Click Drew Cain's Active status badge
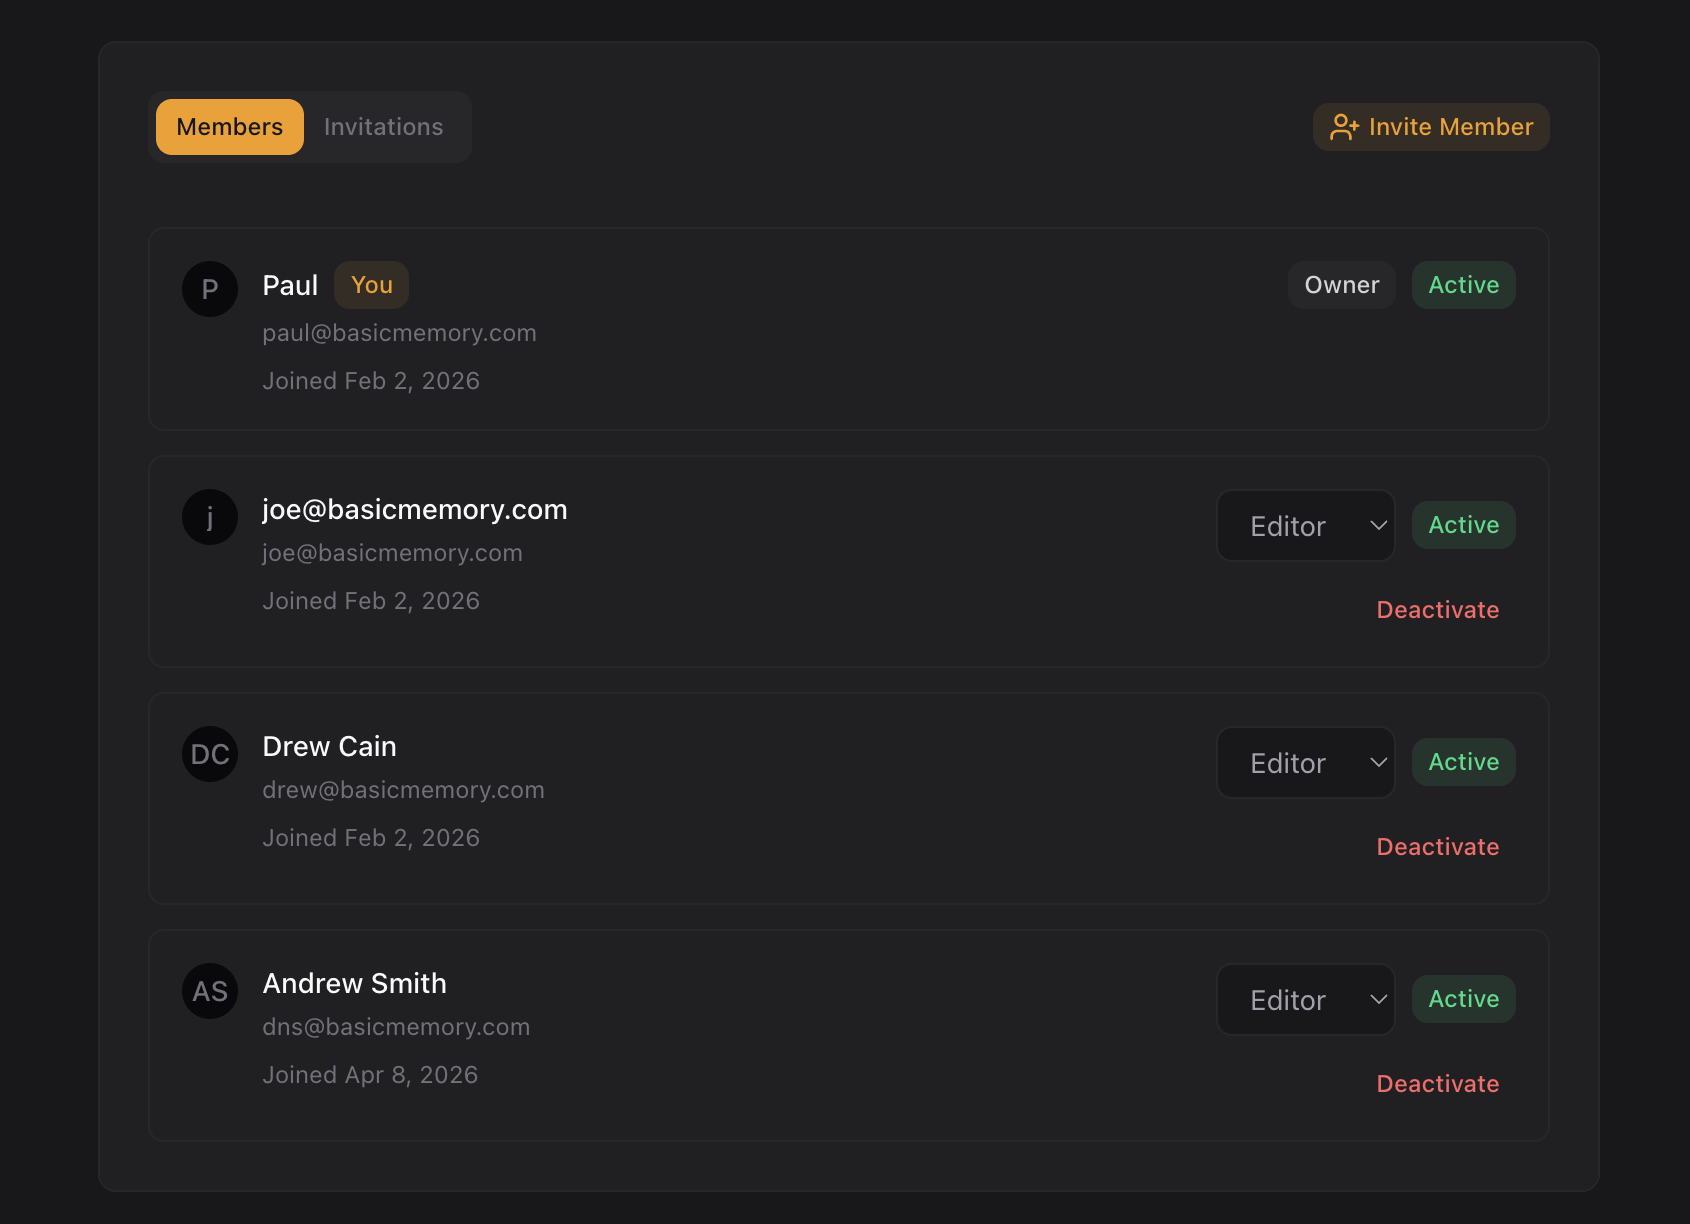The width and height of the screenshot is (1690, 1224). coord(1464,762)
